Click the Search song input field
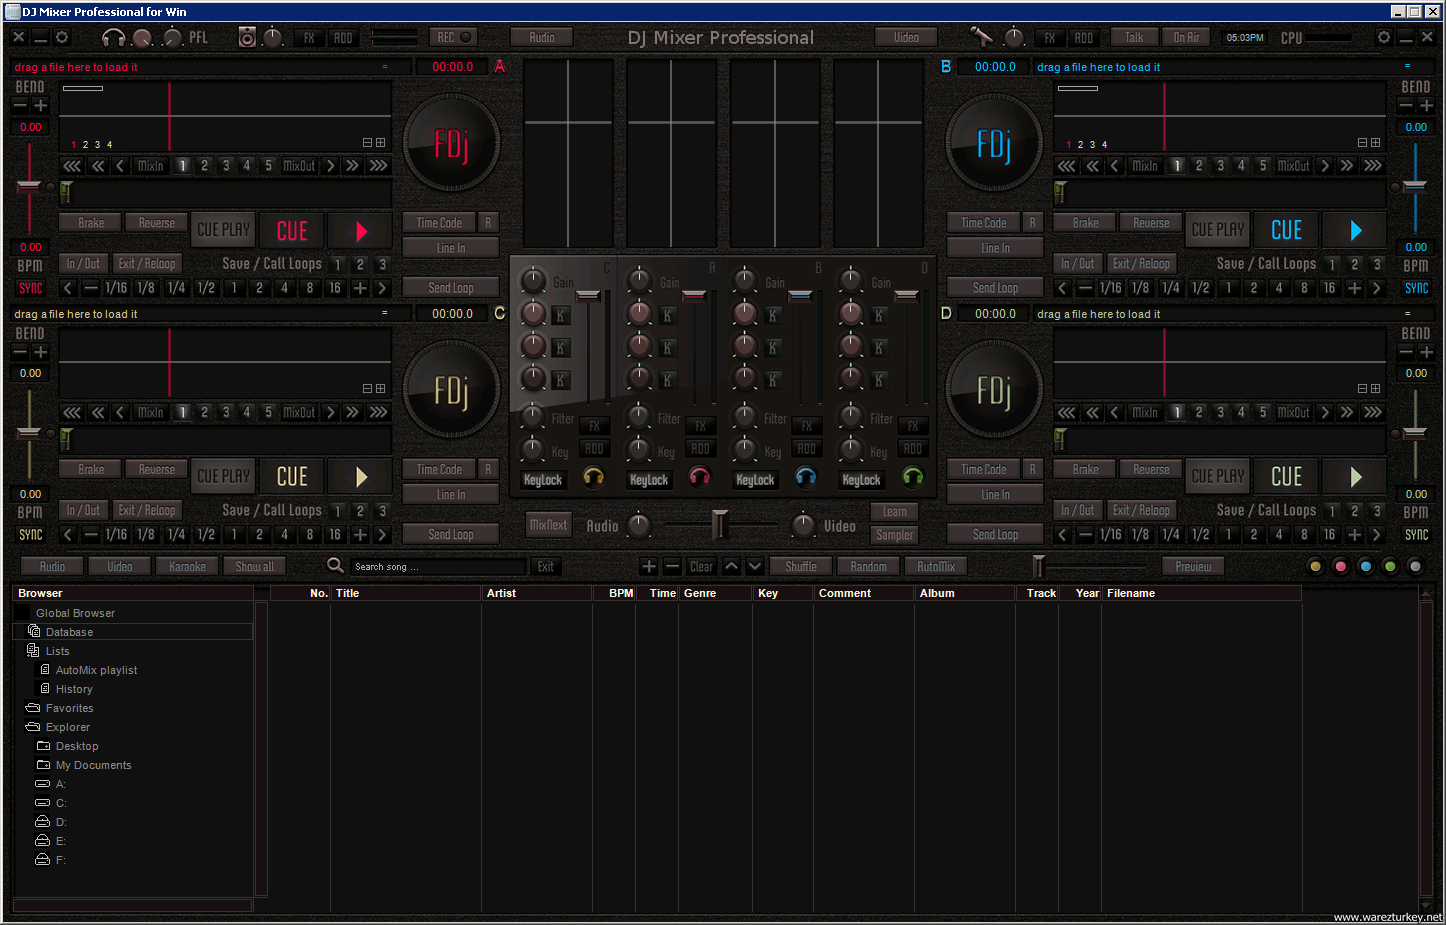Viewport: 1446px width, 925px height. pyautogui.click(x=438, y=566)
